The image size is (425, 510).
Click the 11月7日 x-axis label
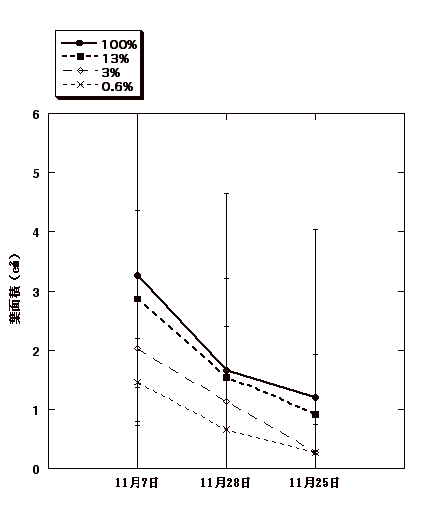pyautogui.click(x=137, y=483)
